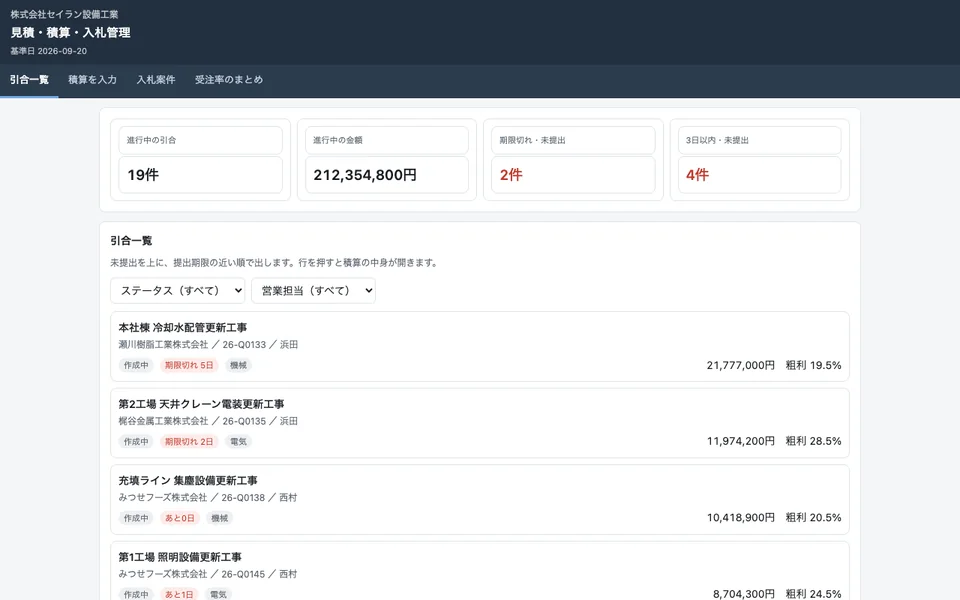Open the ステータス（すべて） filter dropdown
960x600 pixels.
tap(178, 291)
